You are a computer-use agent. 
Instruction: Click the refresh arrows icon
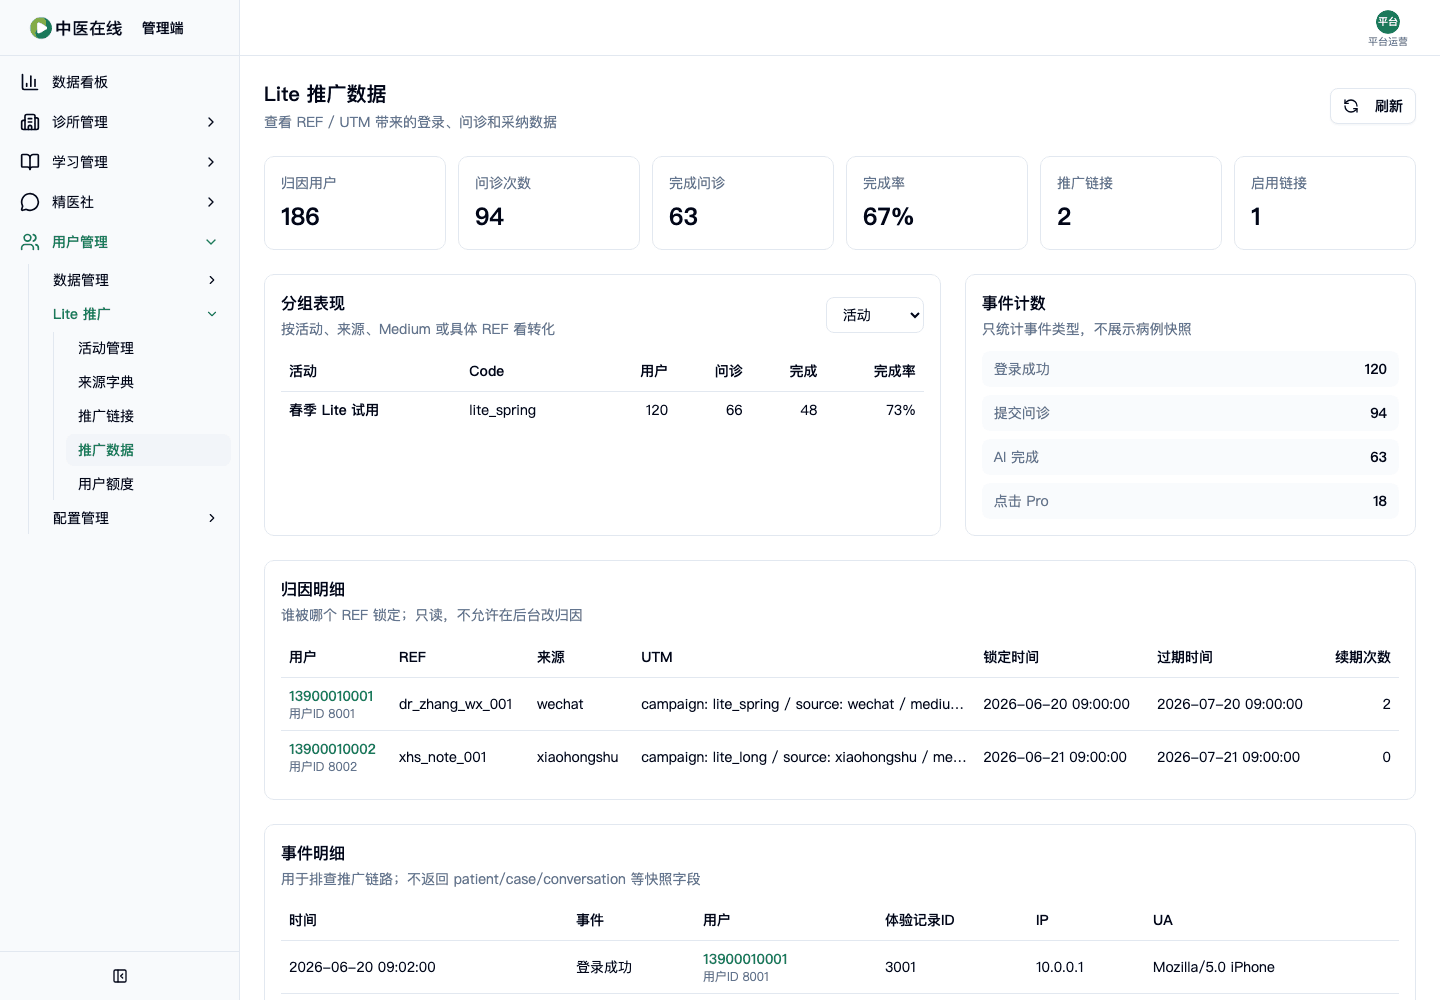1351,106
